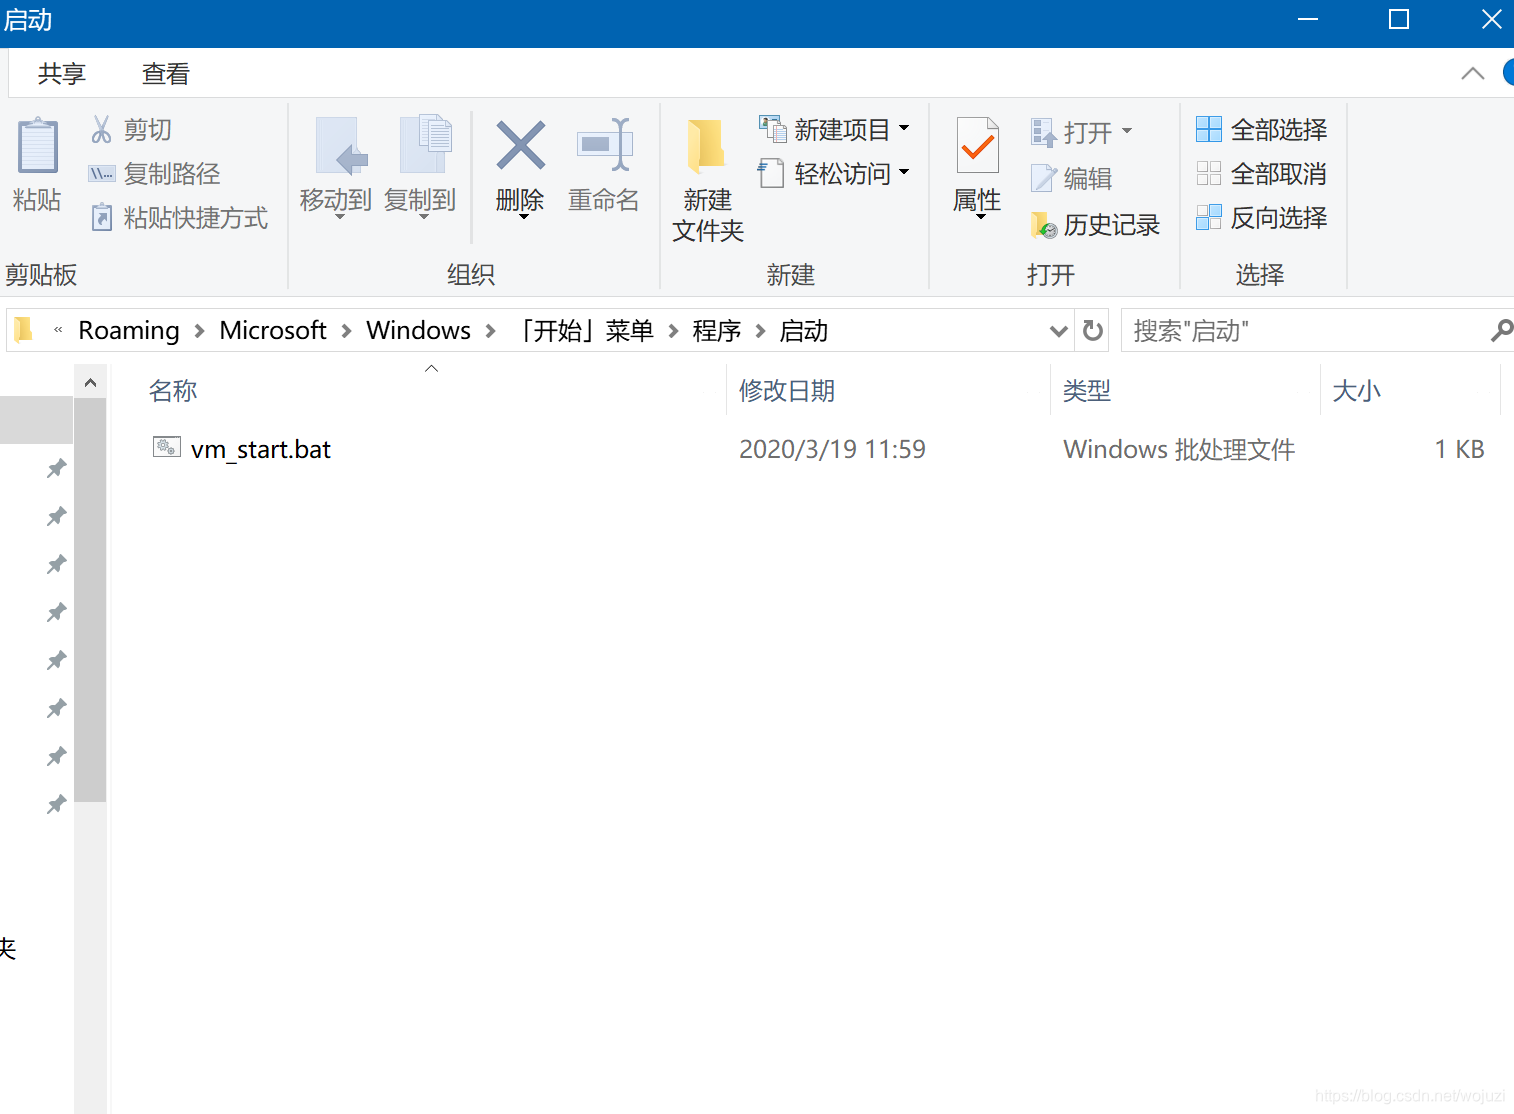This screenshot has height=1114, width=1514.
Task: Expand the 打开 dropdown arrow
Action: (x=1127, y=131)
